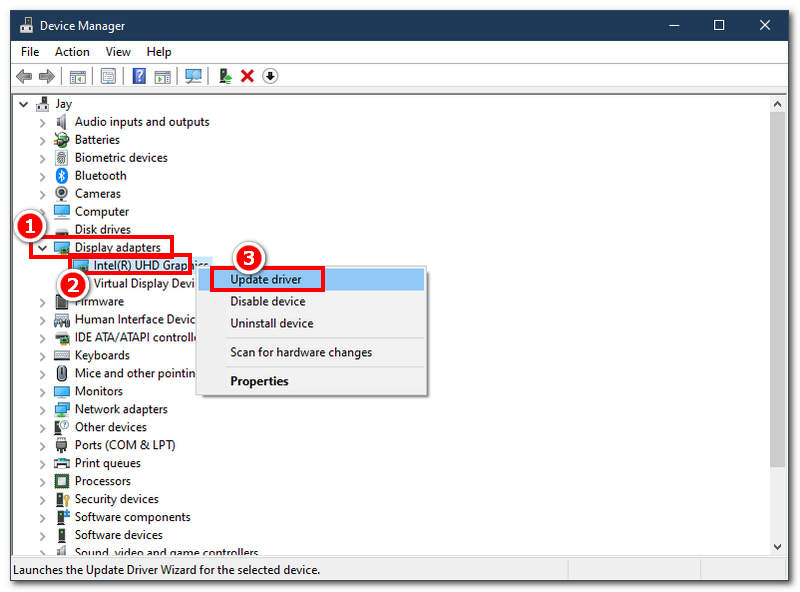Expand the Network adapters category
Screen dimensions: 800x592
[42, 410]
